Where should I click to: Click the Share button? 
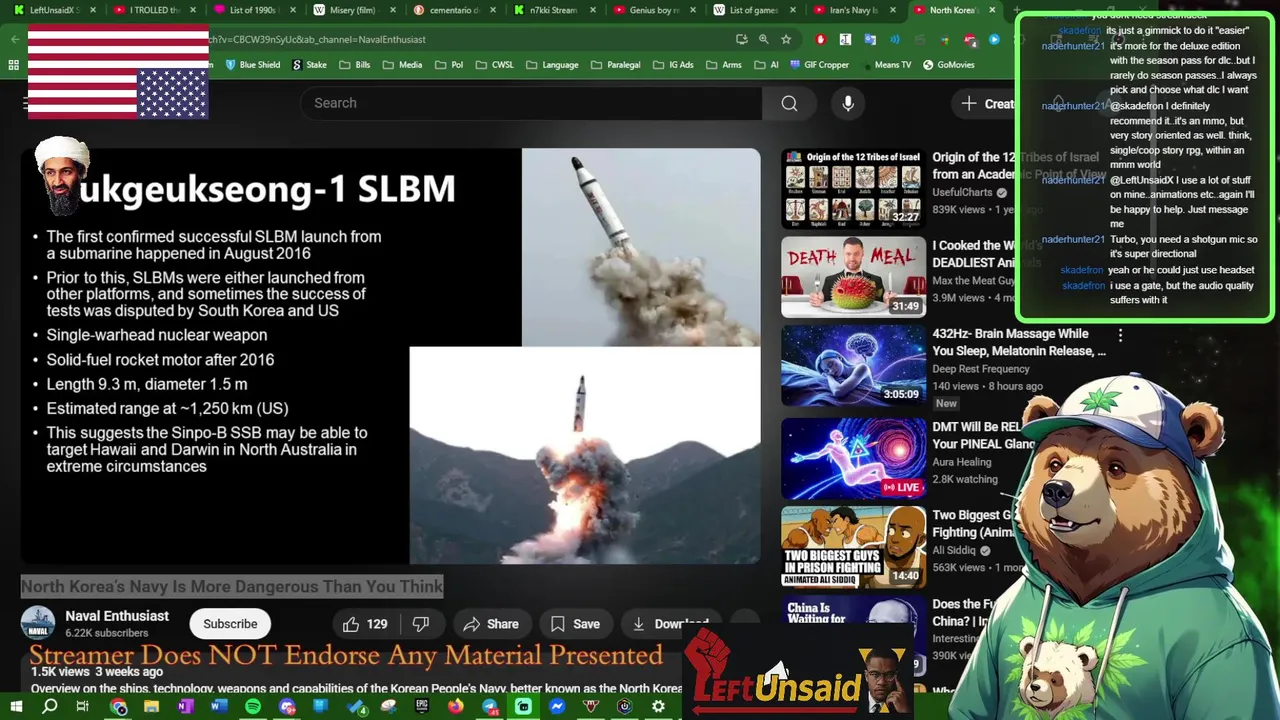(x=491, y=624)
